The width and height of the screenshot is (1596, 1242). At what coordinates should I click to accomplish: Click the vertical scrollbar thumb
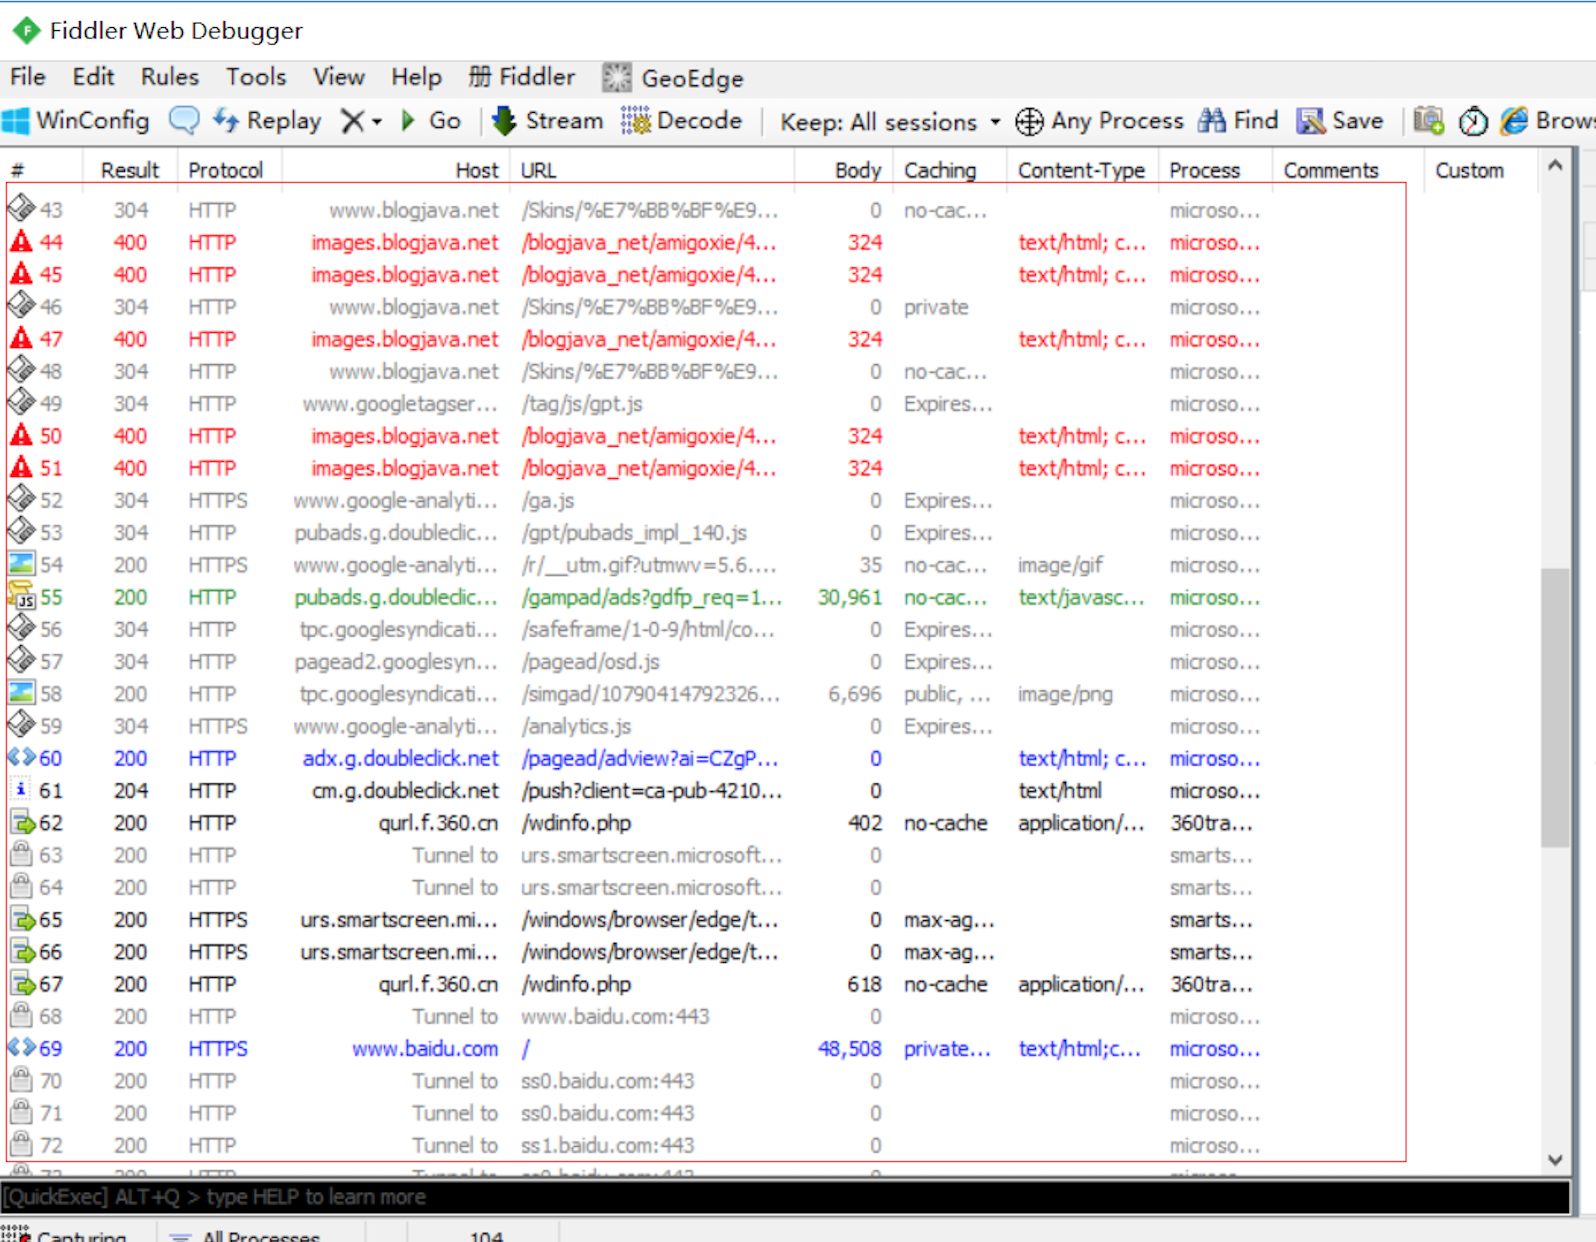1555,707
